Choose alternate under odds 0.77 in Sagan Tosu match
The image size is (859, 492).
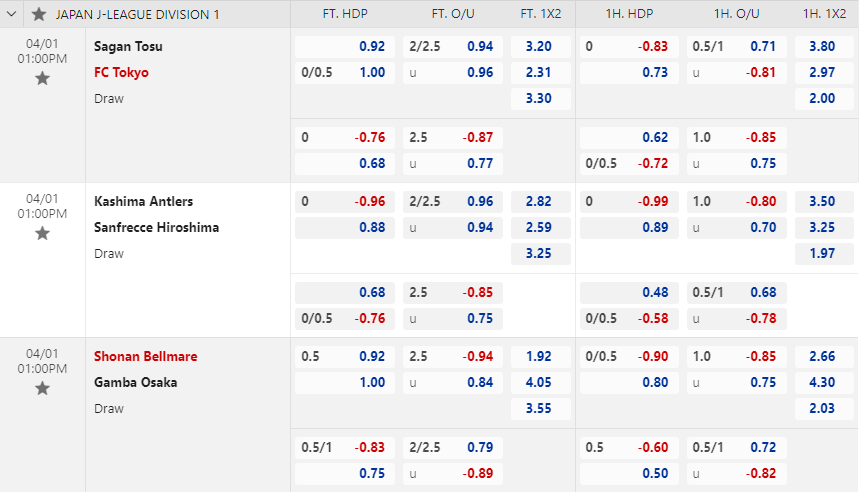pos(453,163)
